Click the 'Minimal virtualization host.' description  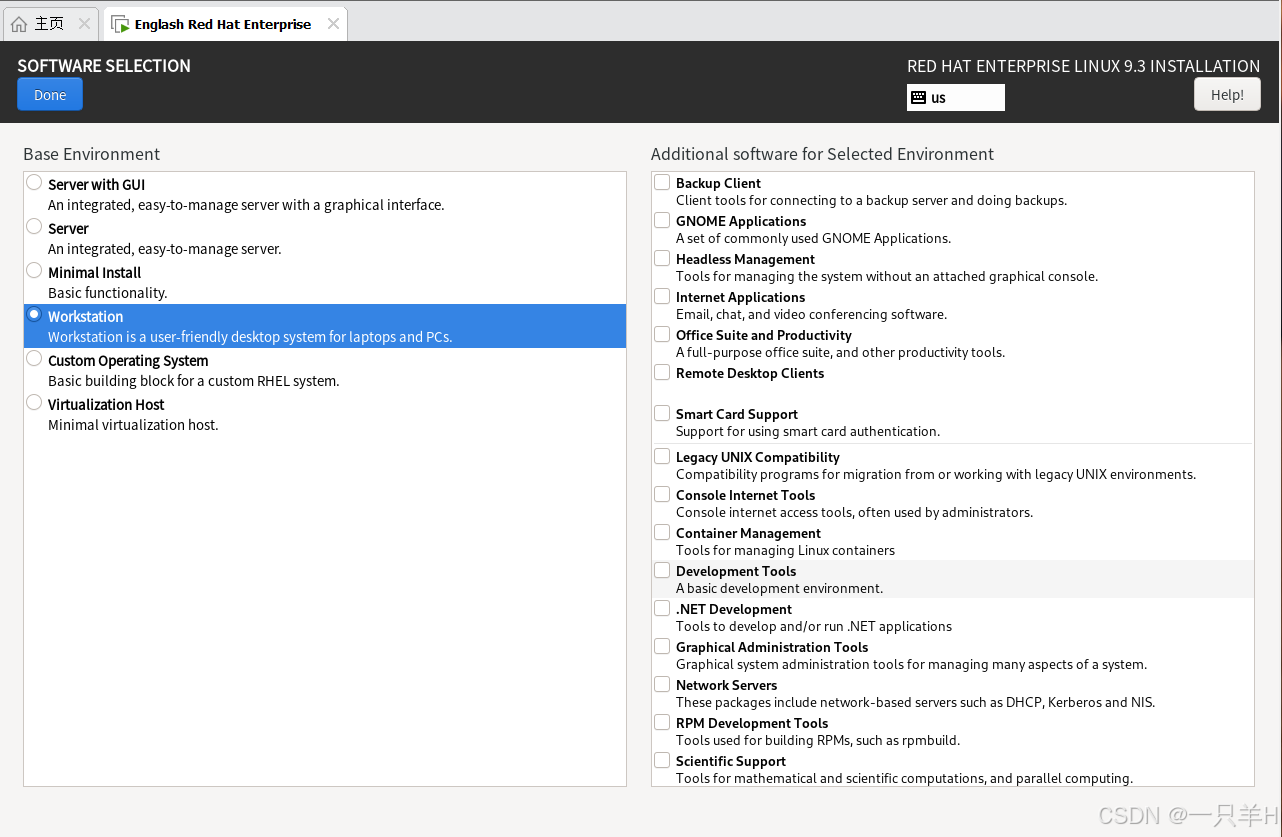tap(133, 425)
